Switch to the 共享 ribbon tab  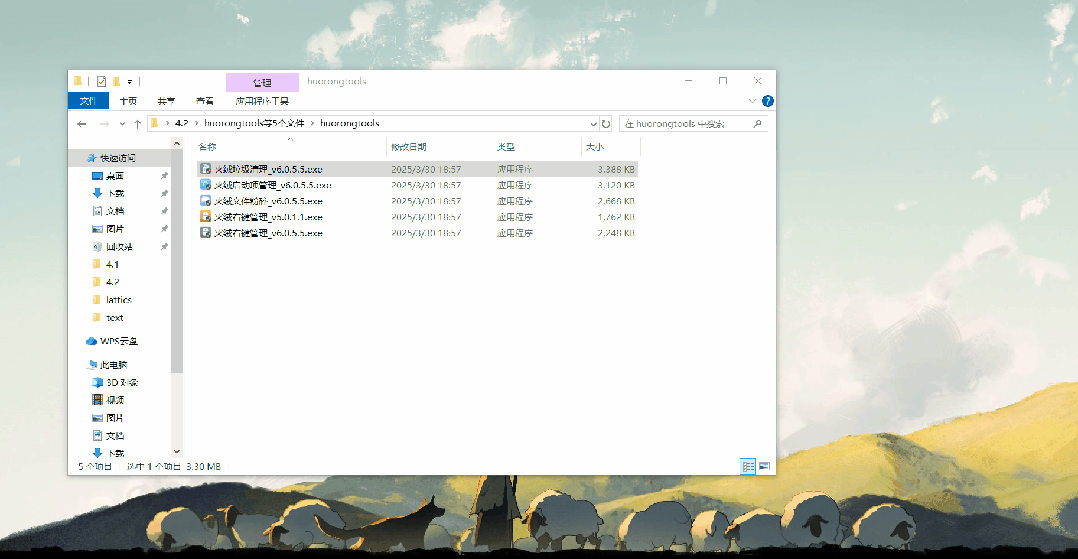click(x=166, y=101)
